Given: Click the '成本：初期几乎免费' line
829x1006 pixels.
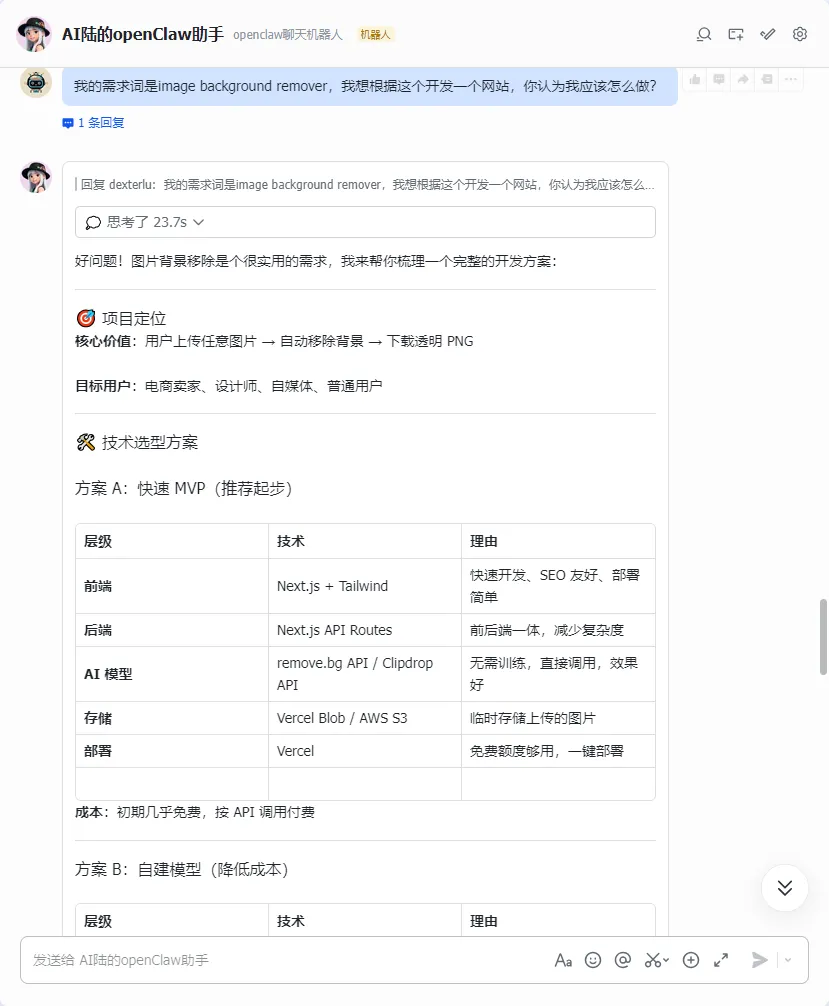Looking at the screenshot, I should 195,812.
